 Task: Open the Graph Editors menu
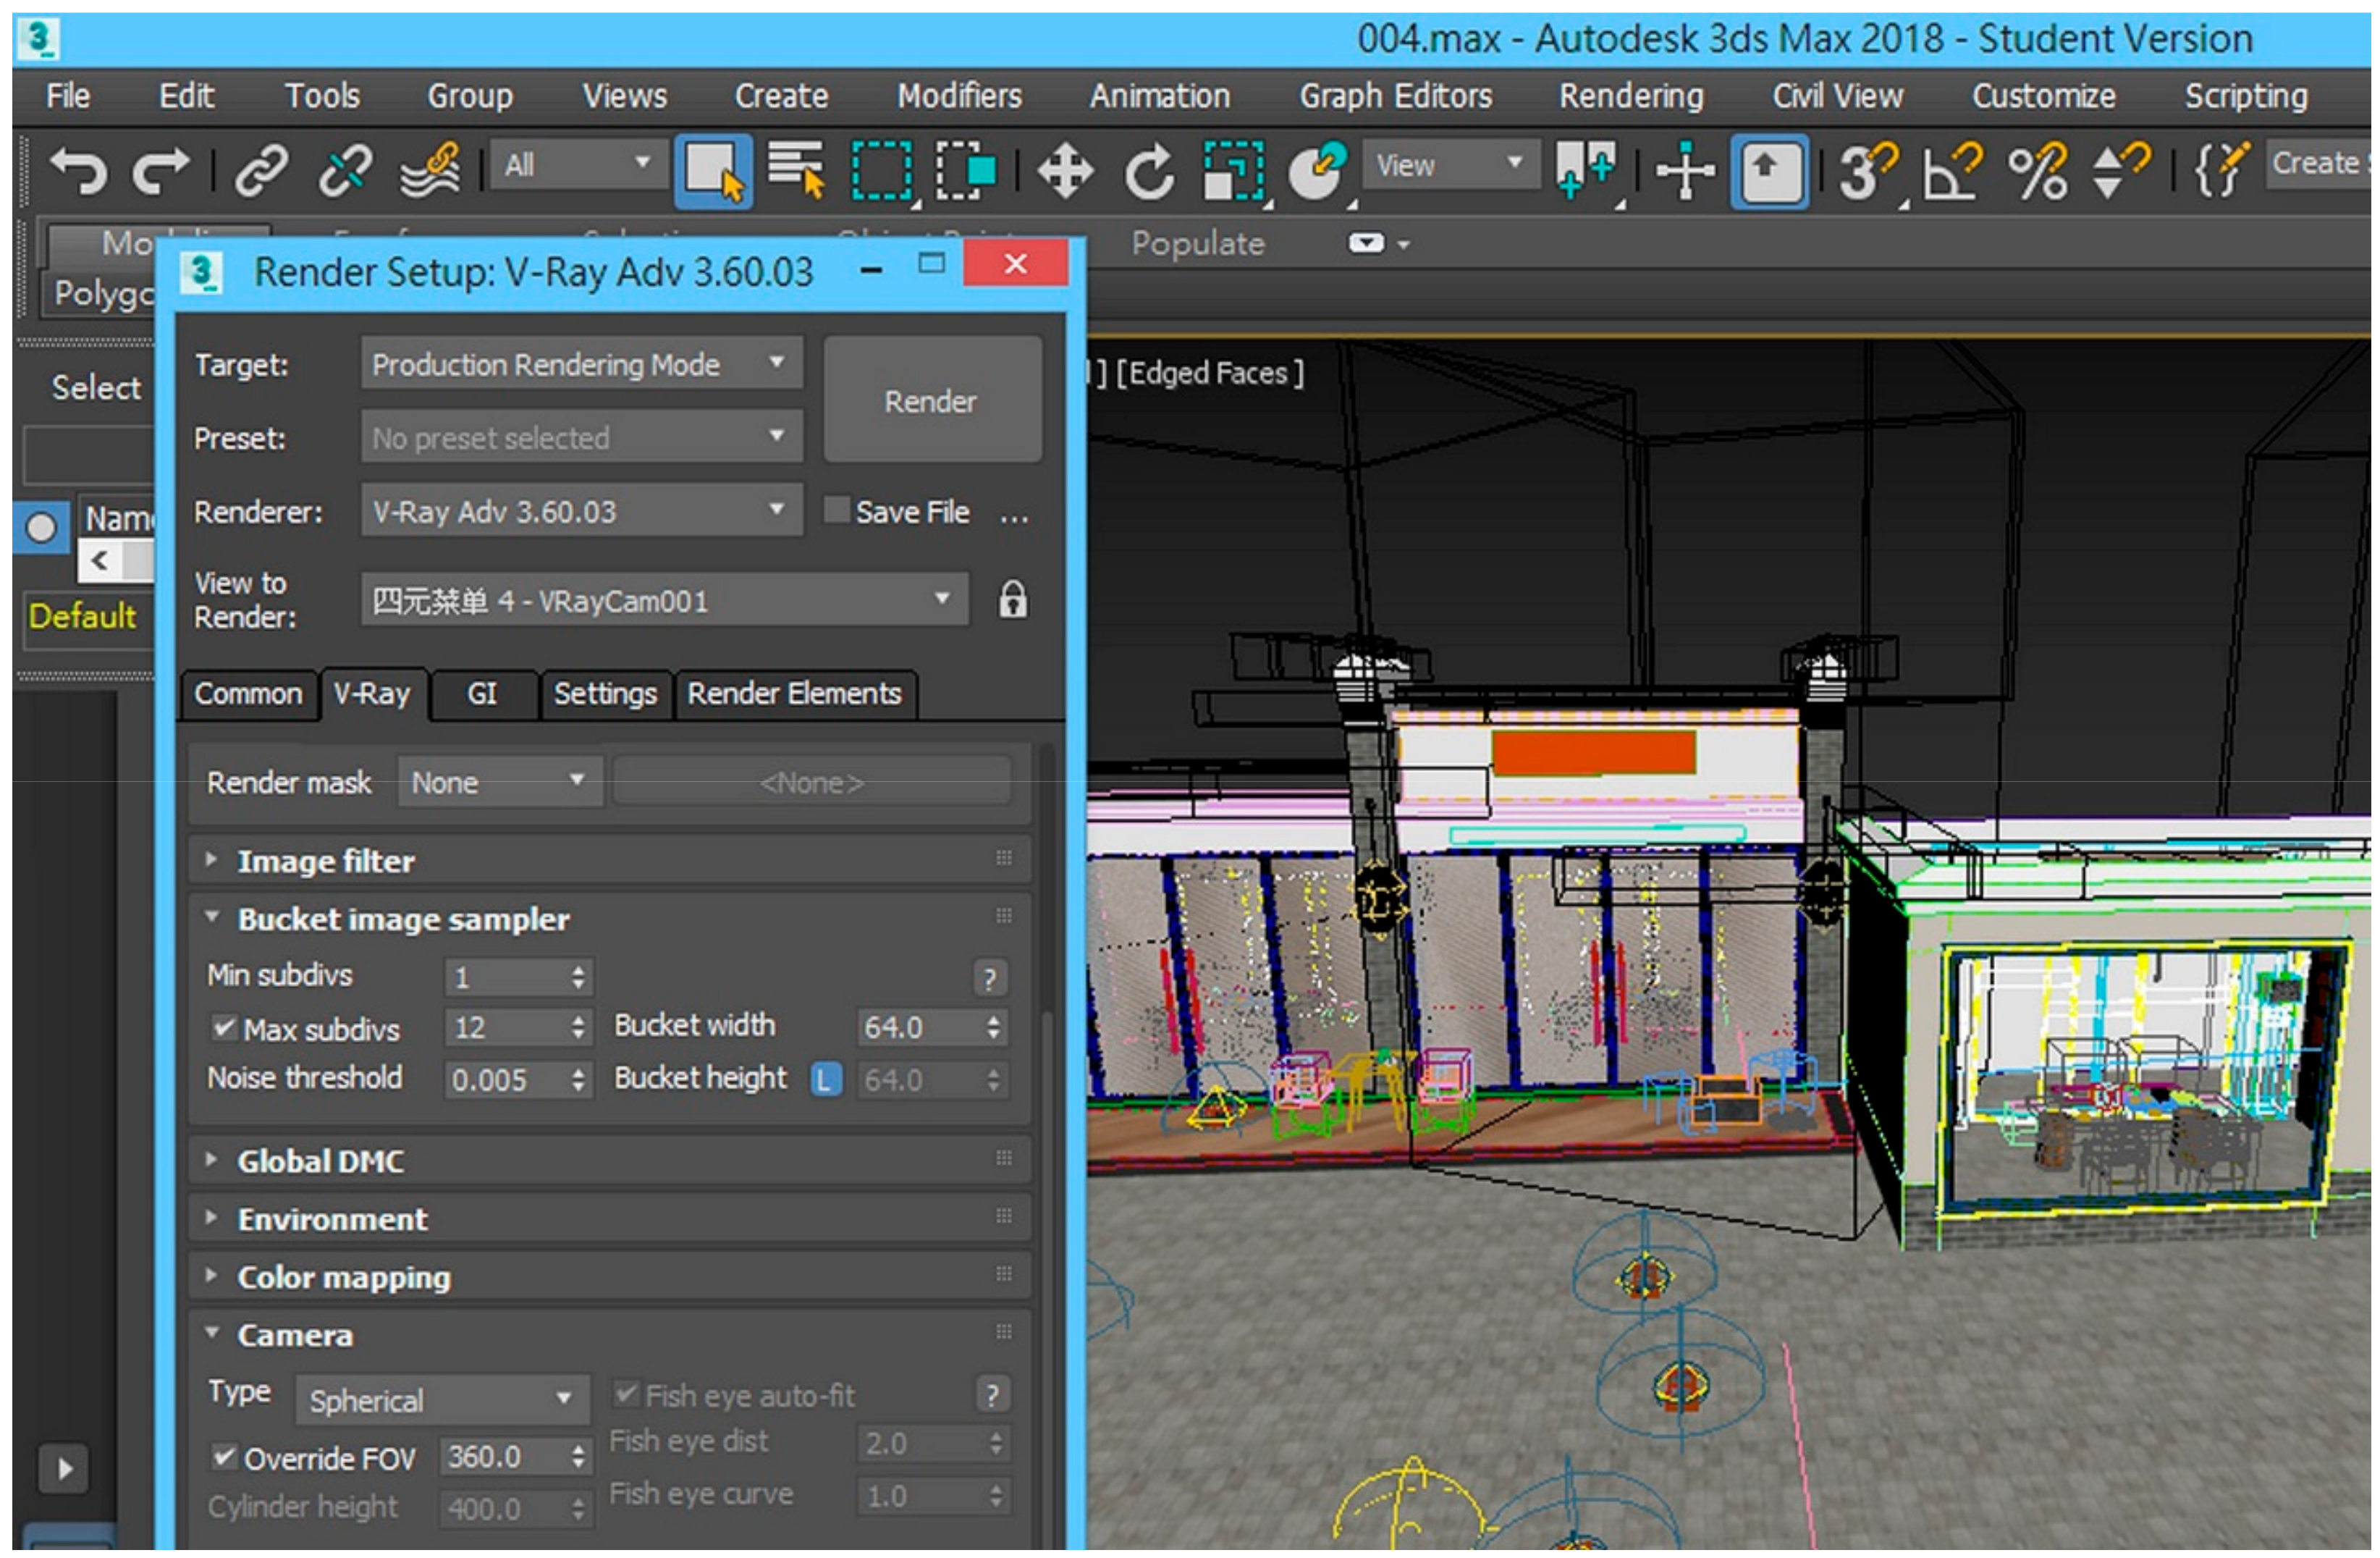pyautogui.click(x=1395, y=96)
